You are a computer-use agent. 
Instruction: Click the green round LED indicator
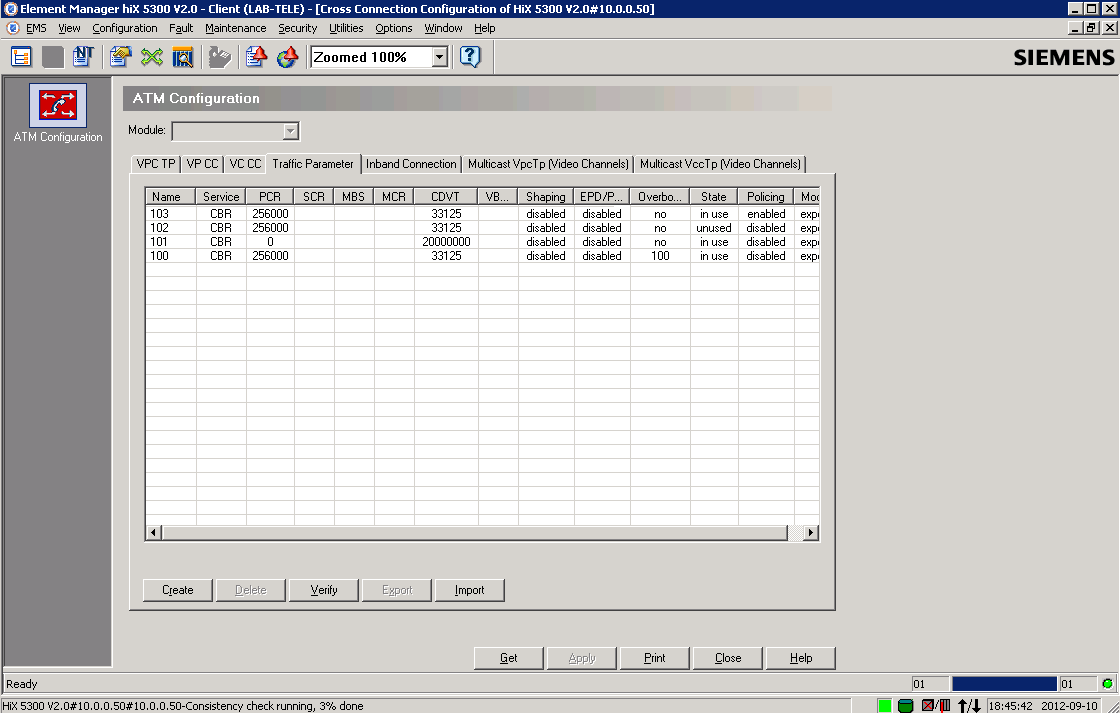pos(1107,684)
